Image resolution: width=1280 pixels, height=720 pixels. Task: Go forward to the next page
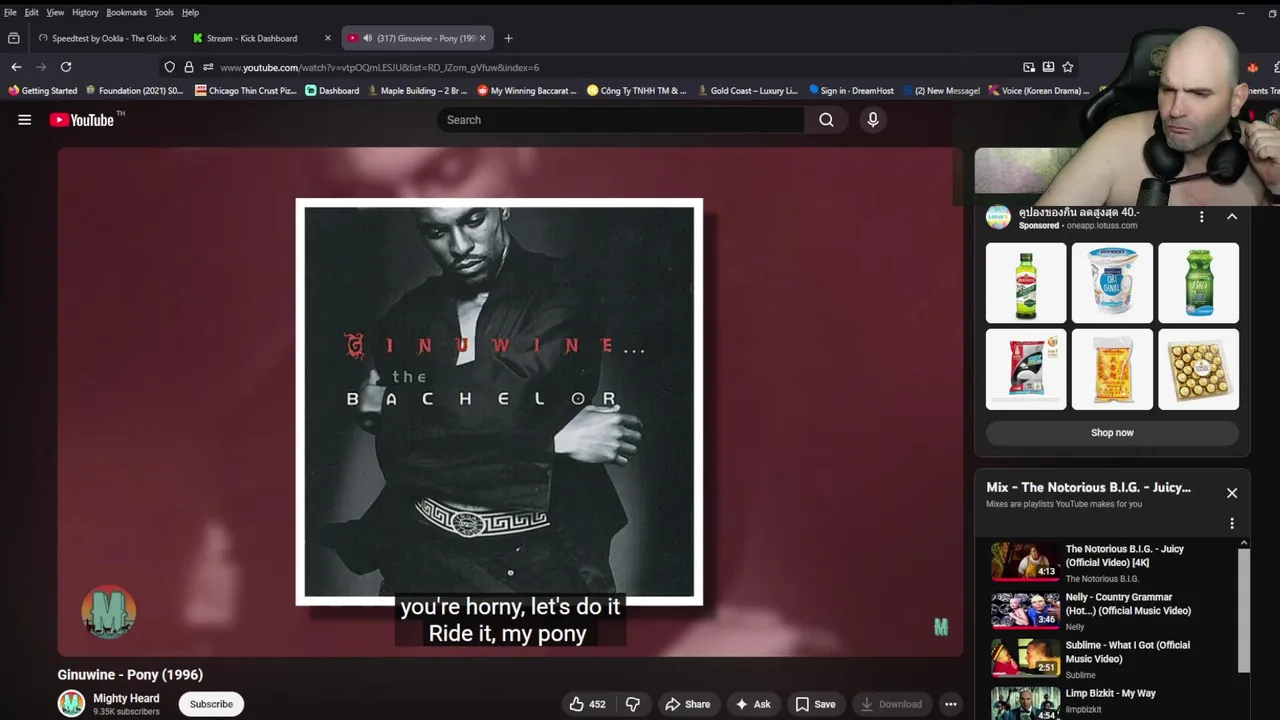tap(41, 67)
